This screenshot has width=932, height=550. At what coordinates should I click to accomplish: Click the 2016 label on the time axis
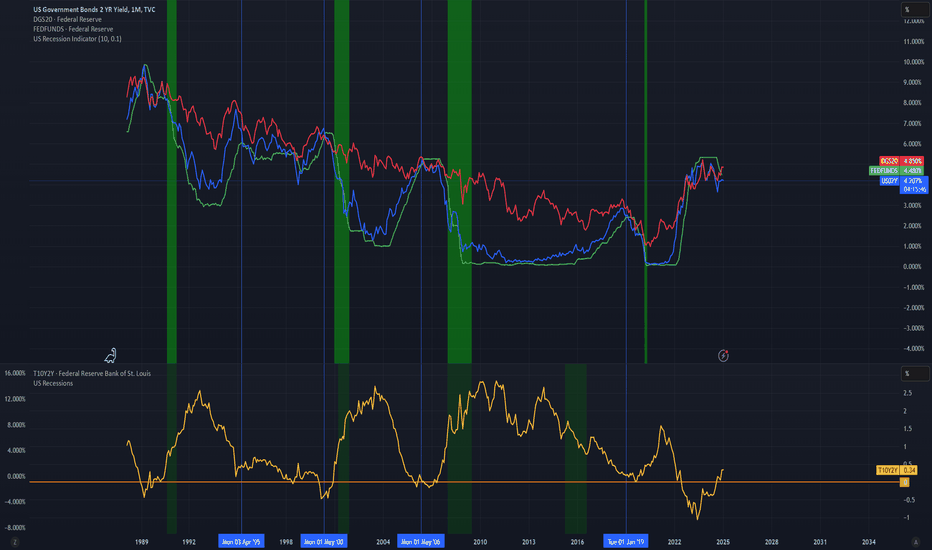coord(577,542)
